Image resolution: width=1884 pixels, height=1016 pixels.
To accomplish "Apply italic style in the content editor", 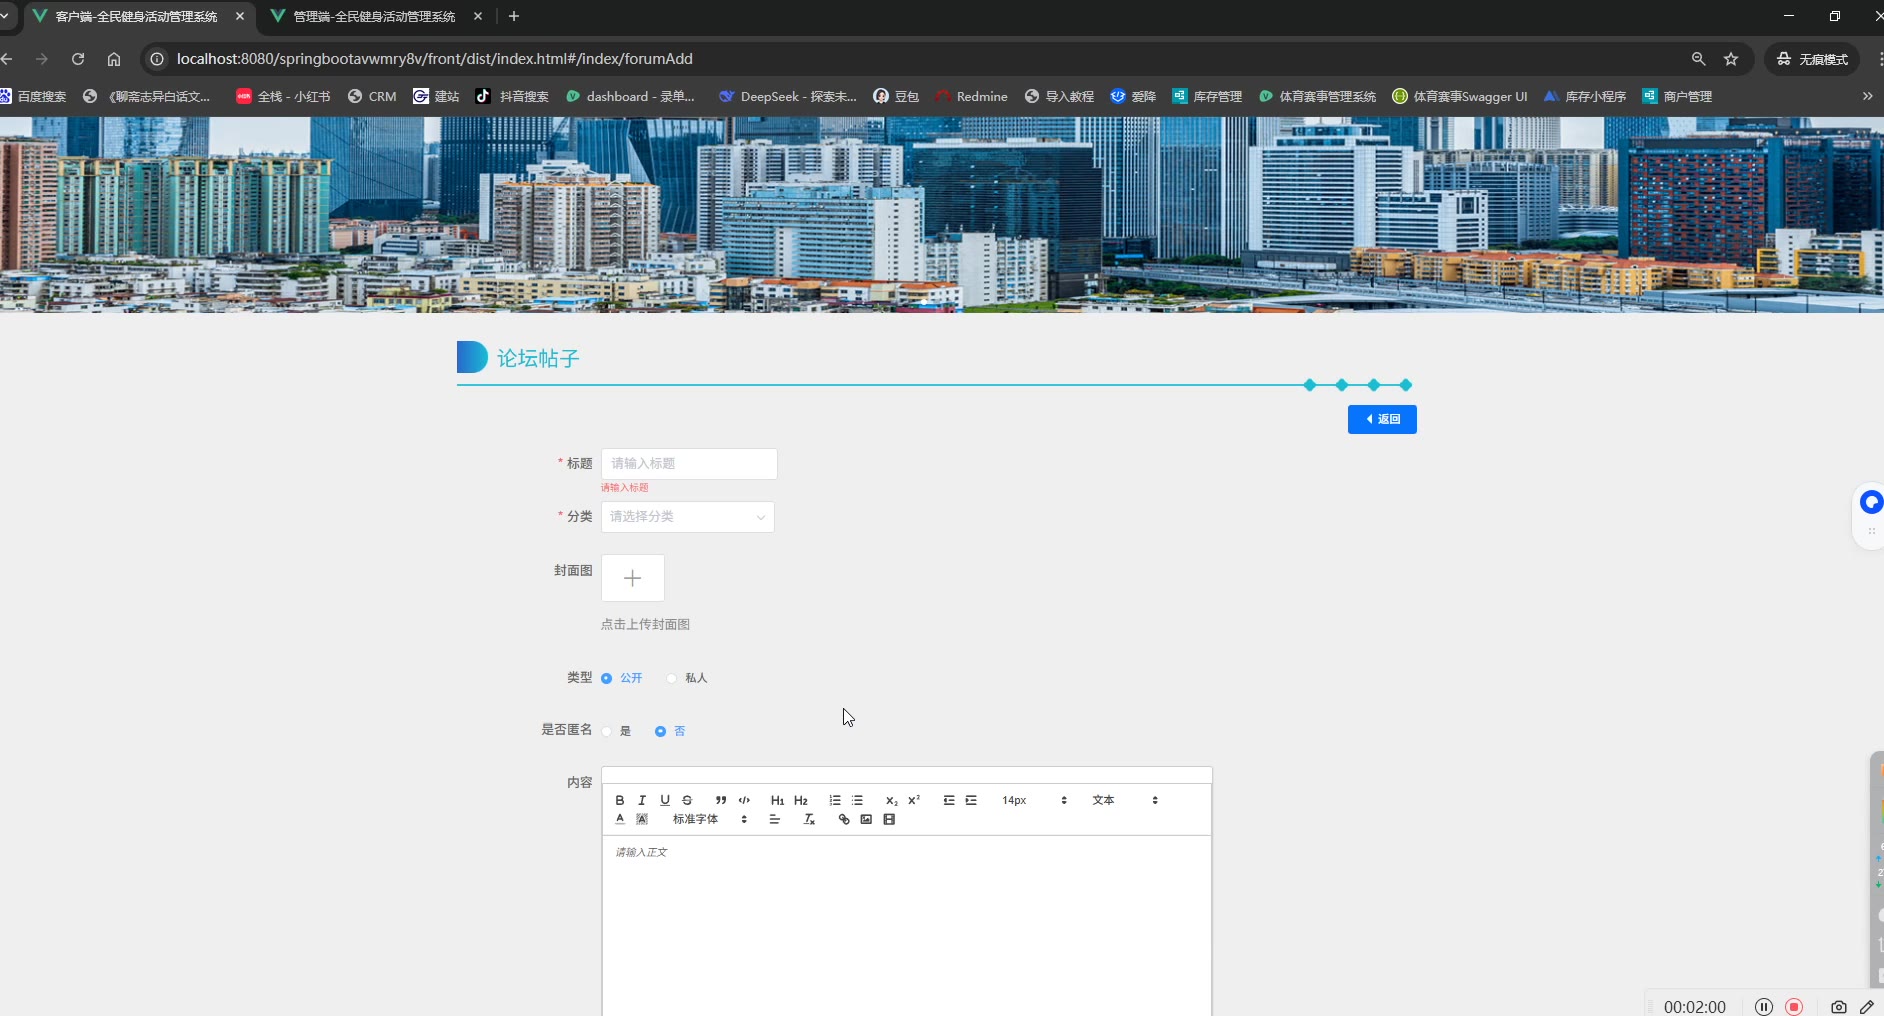I will point(642,800).
